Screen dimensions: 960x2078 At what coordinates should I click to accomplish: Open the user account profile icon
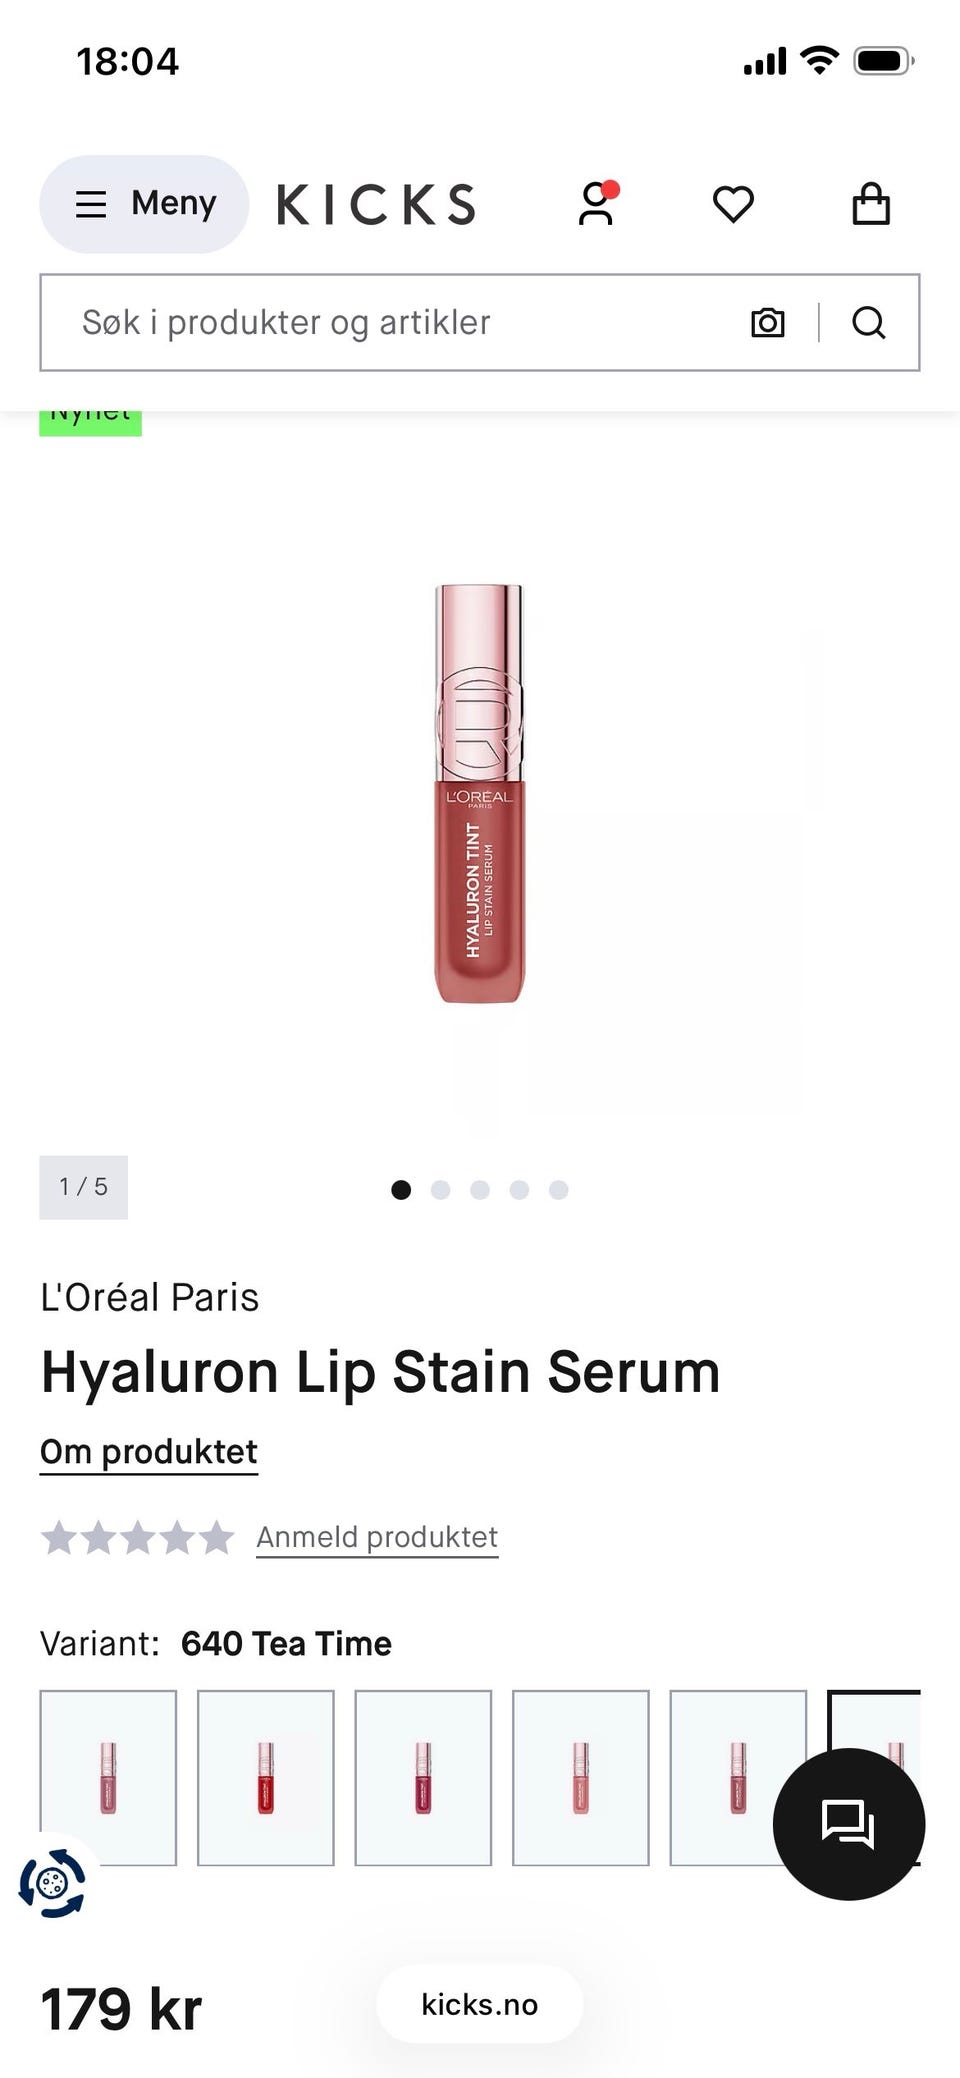(597, 204)
